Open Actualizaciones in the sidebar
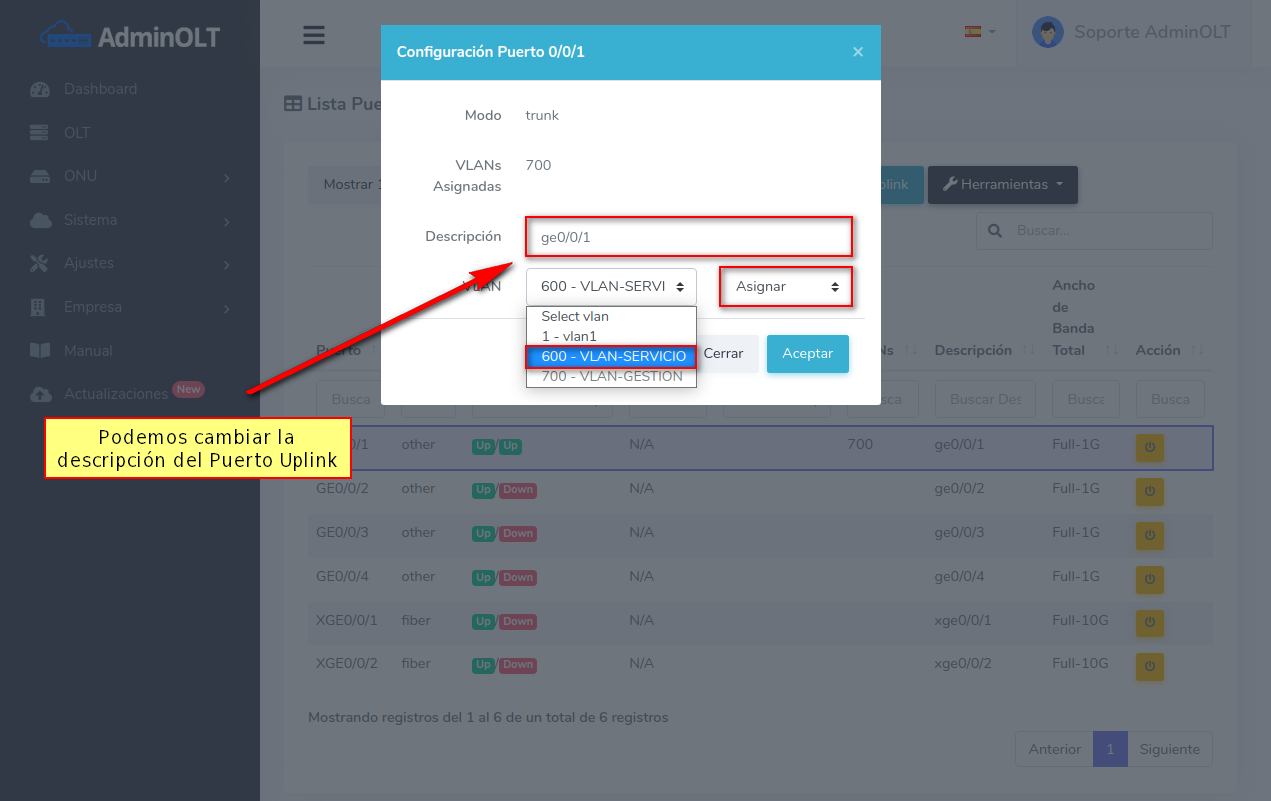 (115, 394)
